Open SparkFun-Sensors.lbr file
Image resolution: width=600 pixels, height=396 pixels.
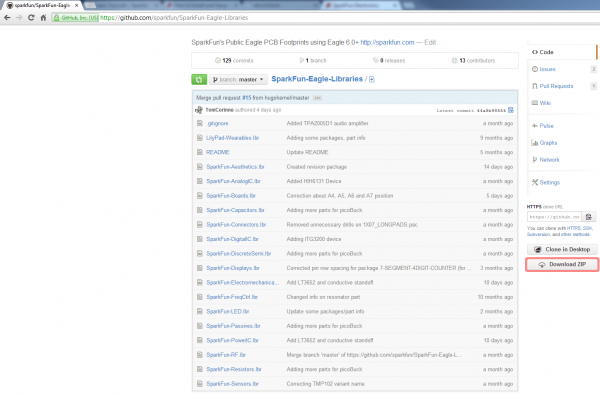click(232, 384)
